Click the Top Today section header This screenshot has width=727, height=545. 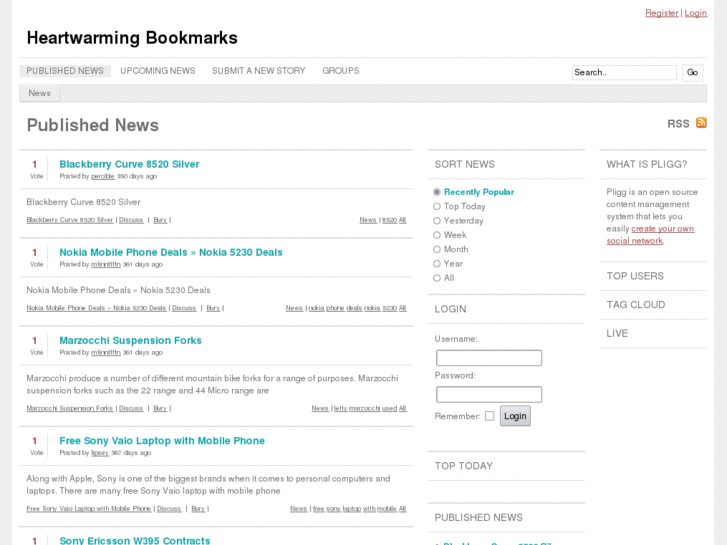click(x=464, y=466)
